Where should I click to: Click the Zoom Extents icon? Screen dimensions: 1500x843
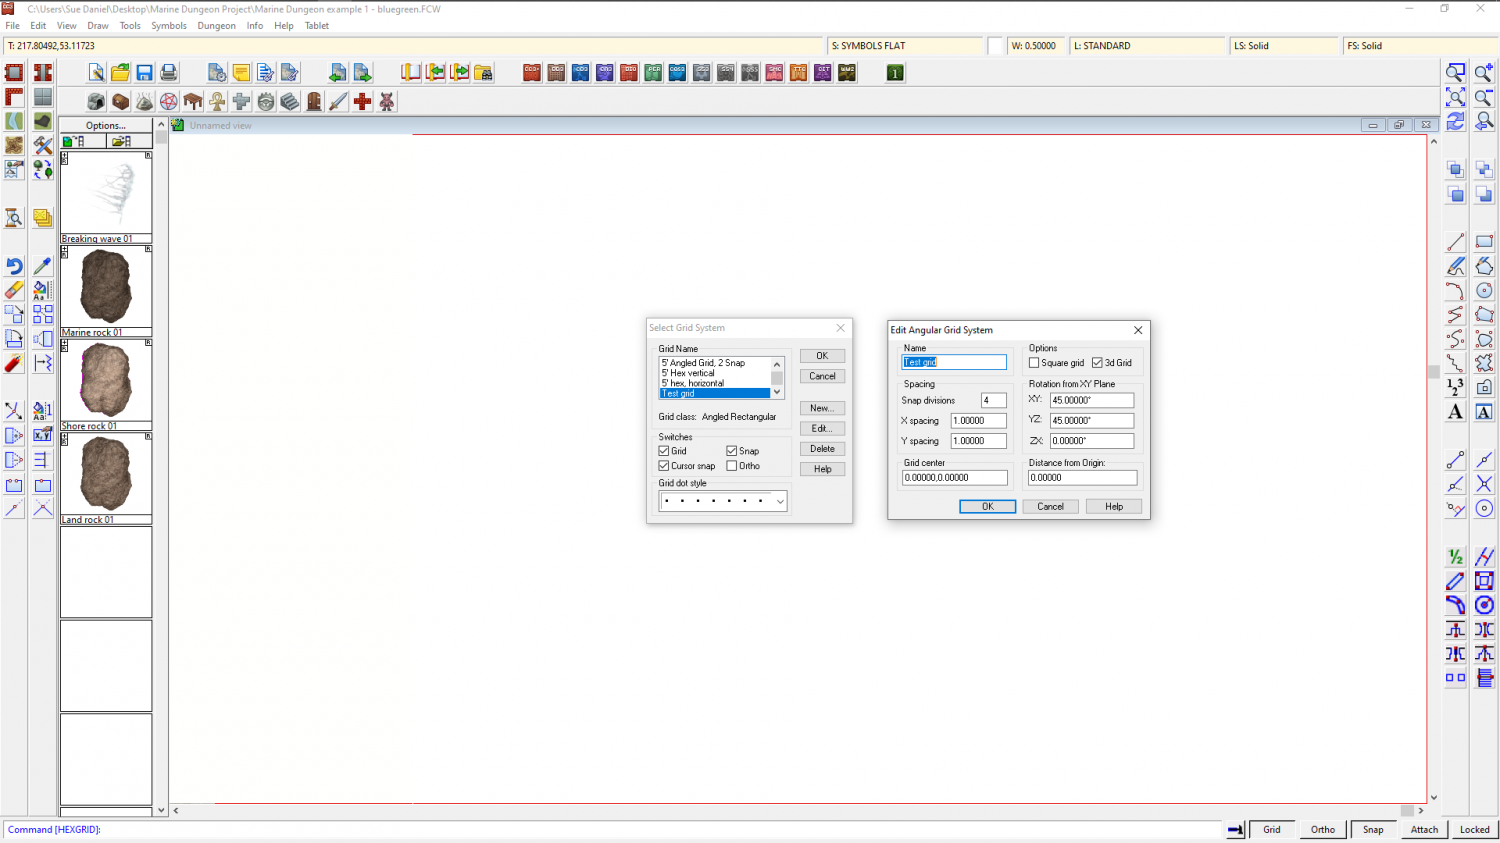coord(1456,97)
